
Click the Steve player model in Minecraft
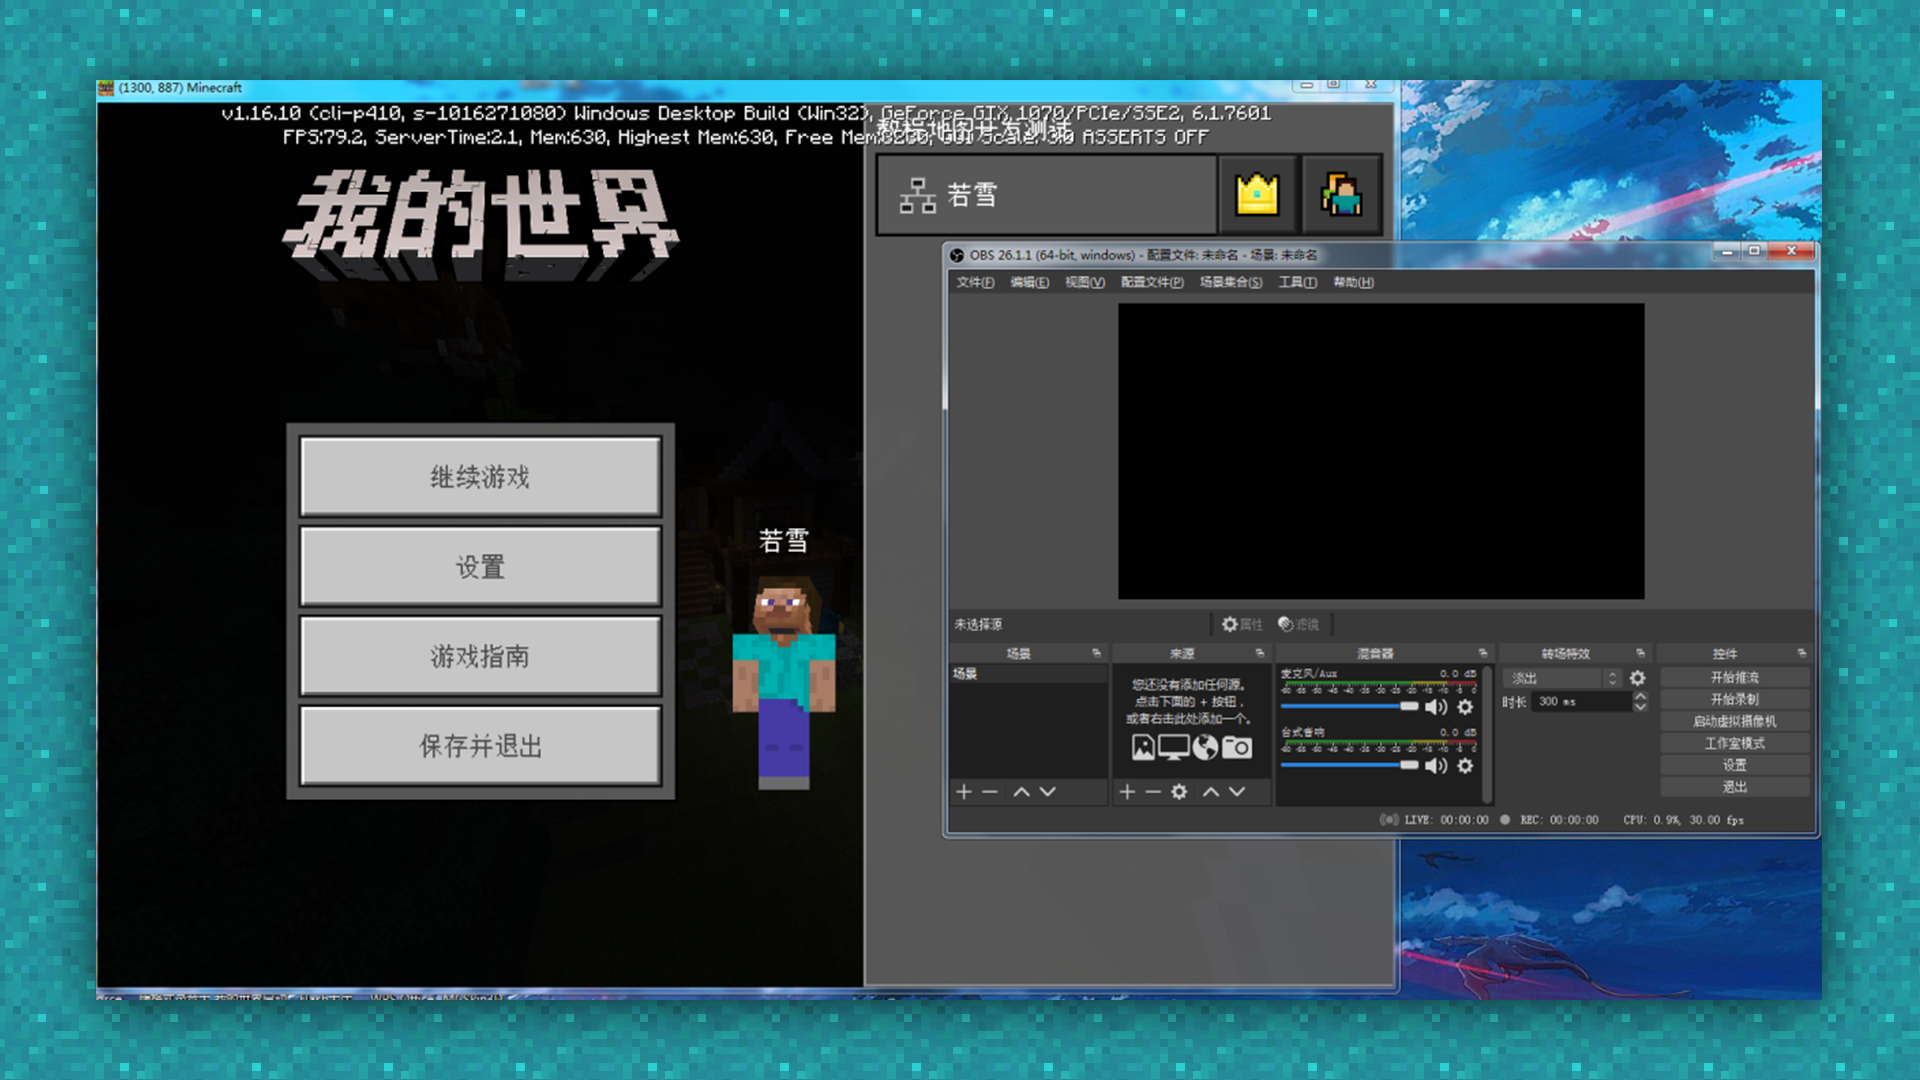pos(783,683)
